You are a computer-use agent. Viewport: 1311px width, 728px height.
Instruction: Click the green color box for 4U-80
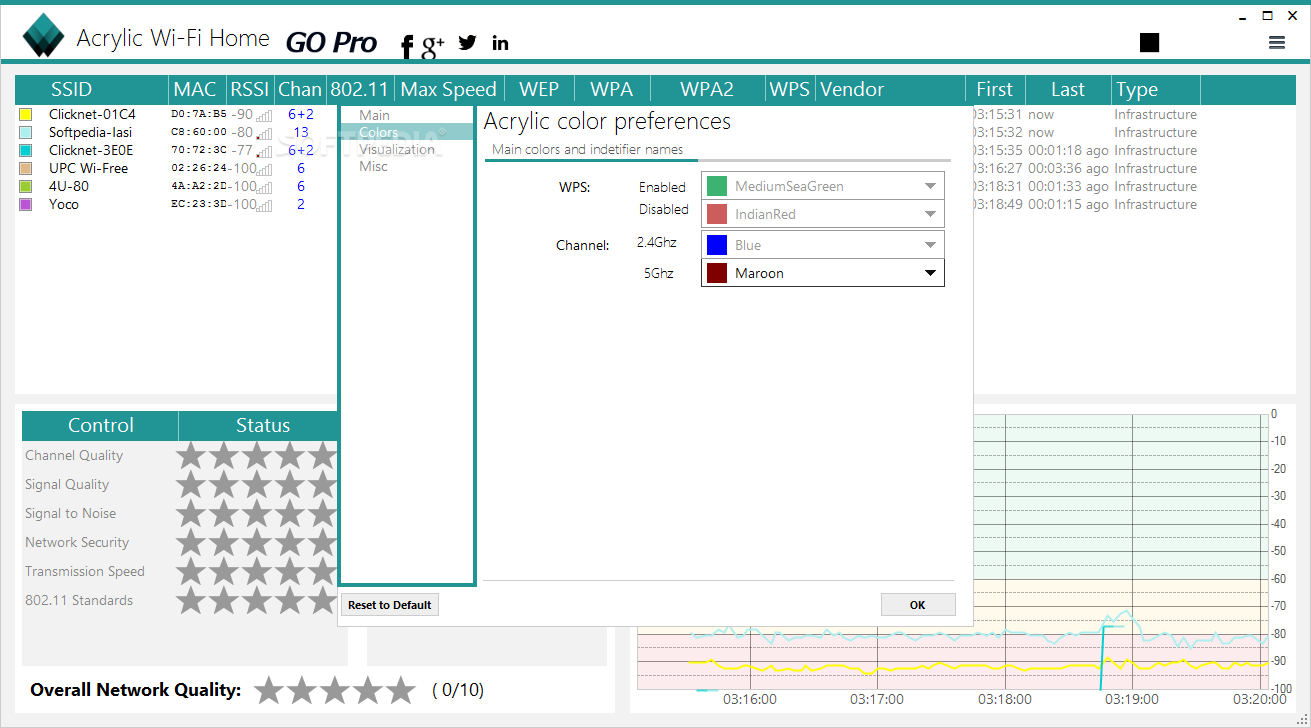pos(26,187)
